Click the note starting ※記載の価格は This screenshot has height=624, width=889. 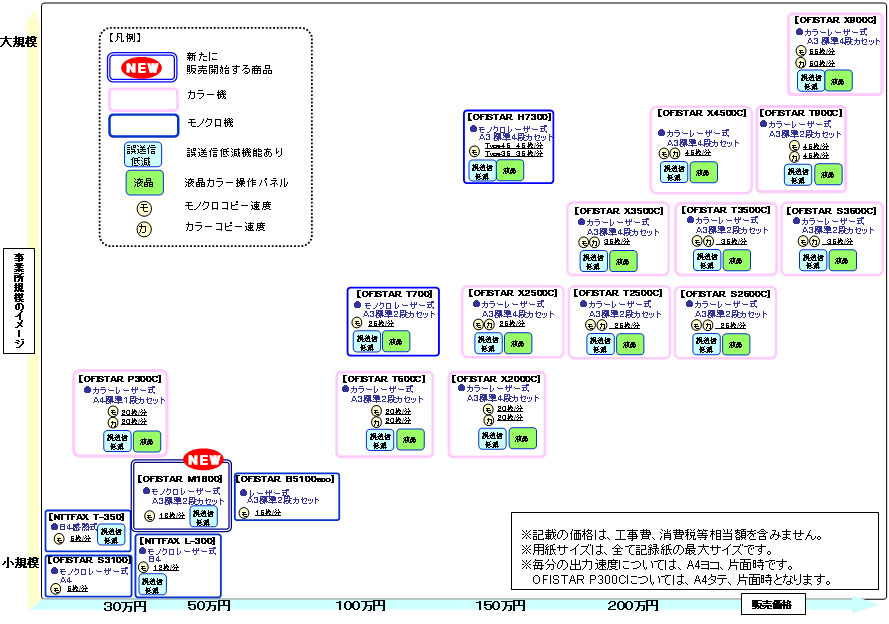point(672,535)
